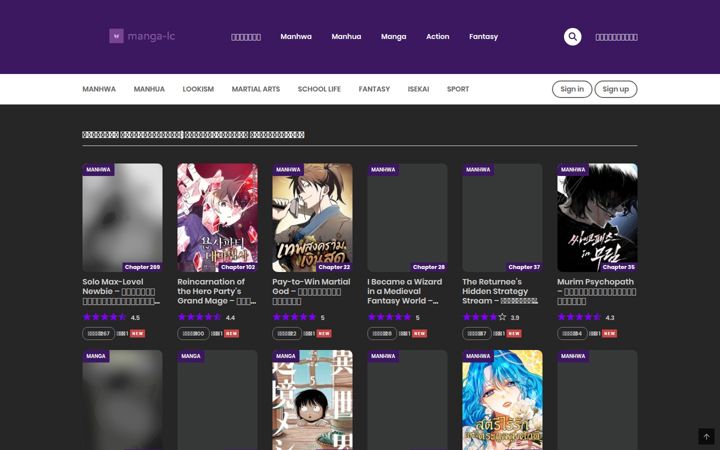Image resolution: width=720 pixels, height=450 pixels.
Task: Click Pay-to-Win Martial God title link
Action: pos(311,291)
